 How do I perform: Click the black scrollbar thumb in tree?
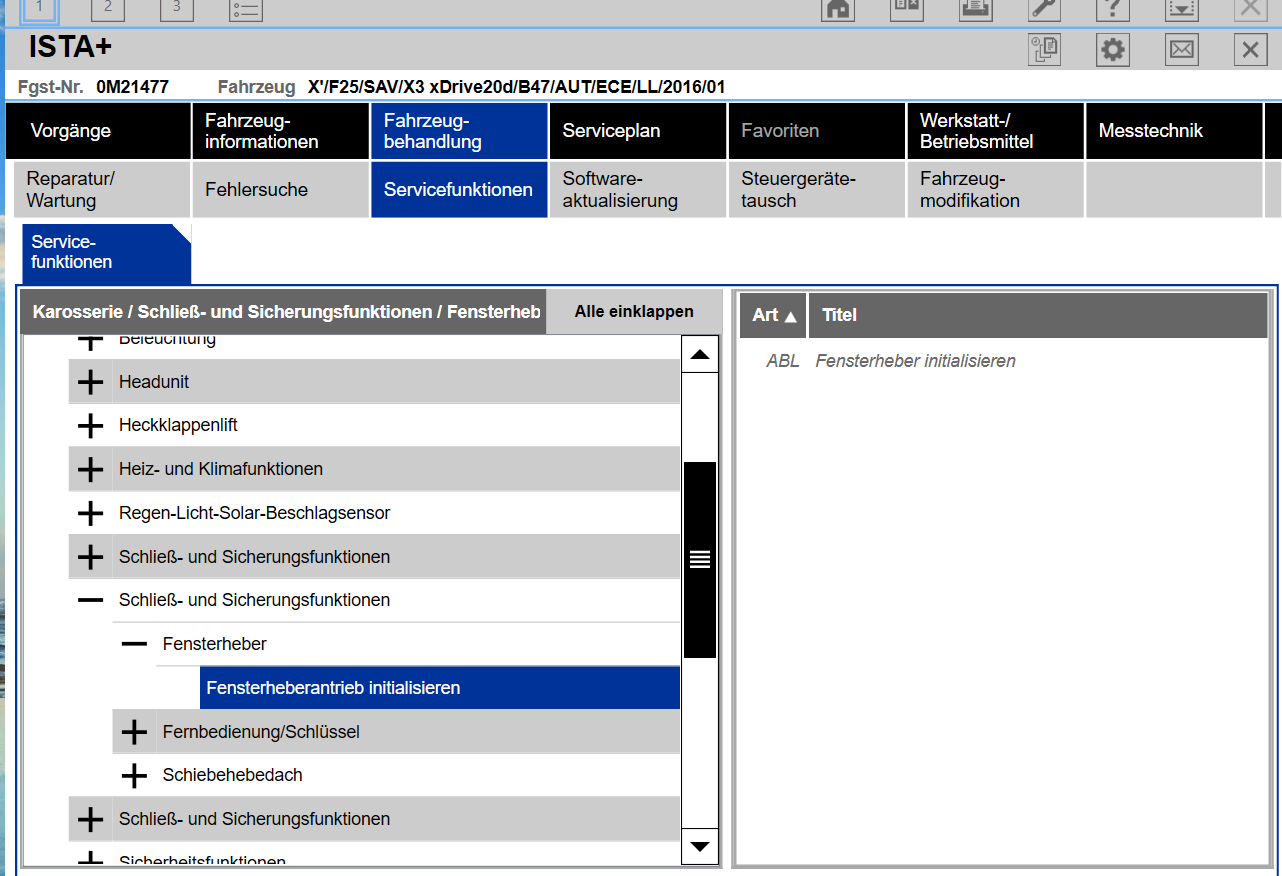click(700, 560)
